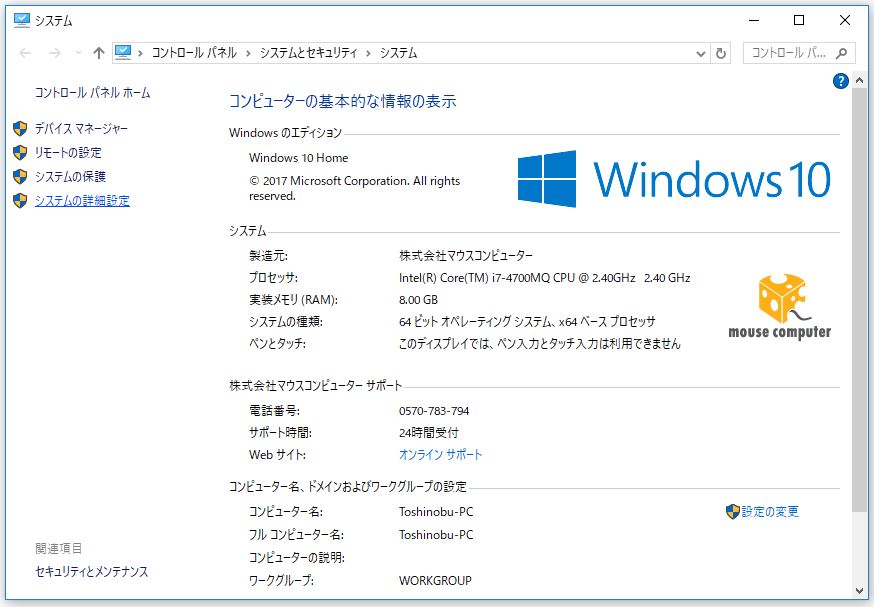Minimize the システム window

click(x=754, y=21)
